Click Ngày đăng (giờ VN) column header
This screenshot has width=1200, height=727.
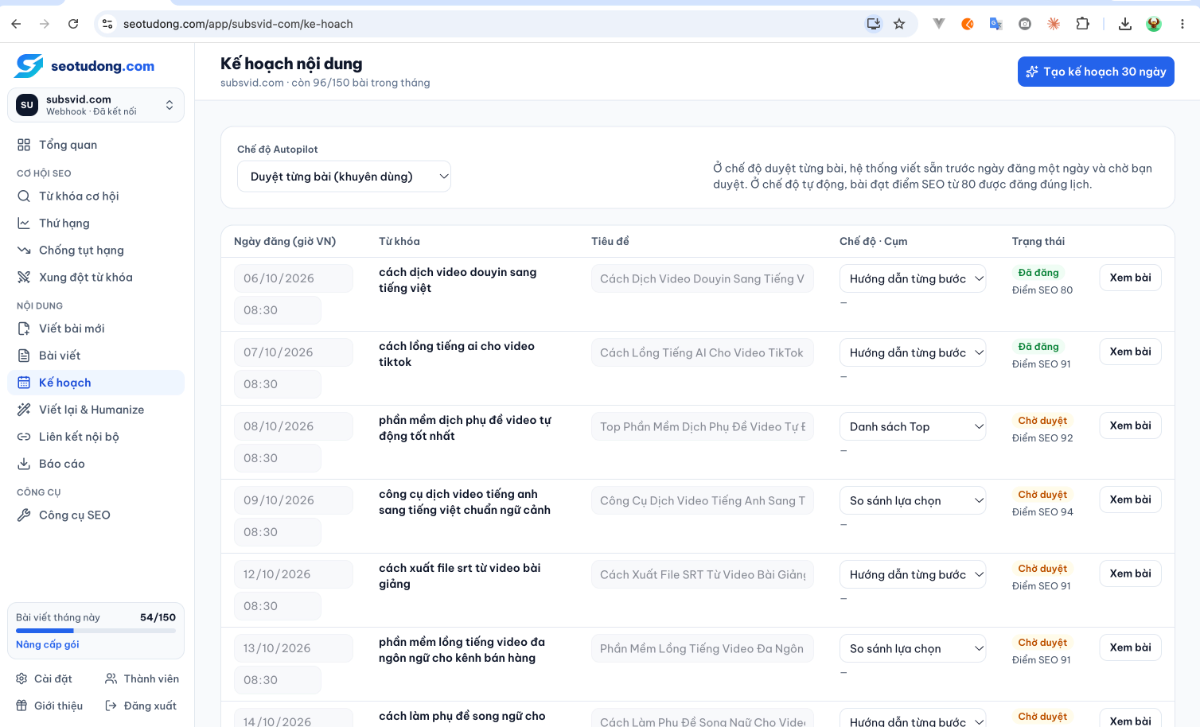pyautogui.click(x=285, y=242)
